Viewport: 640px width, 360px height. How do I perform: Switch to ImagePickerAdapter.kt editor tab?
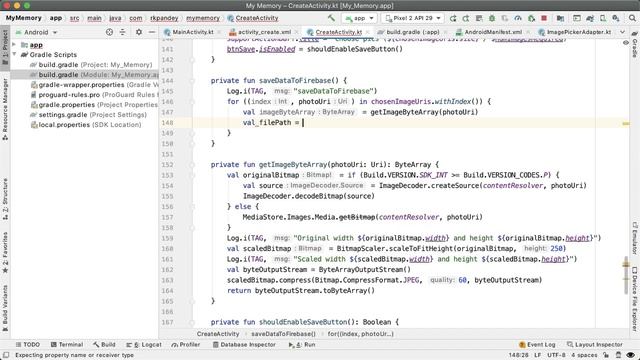pos(577,32)
